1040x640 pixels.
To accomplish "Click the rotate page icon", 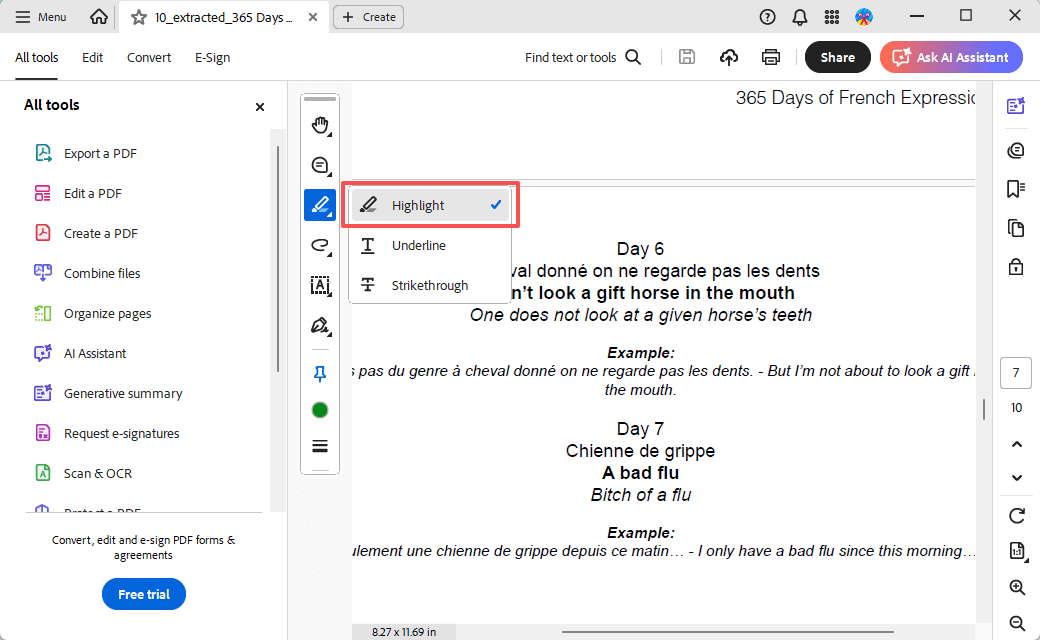I will pyautogui.click(x=1017, y=516).
